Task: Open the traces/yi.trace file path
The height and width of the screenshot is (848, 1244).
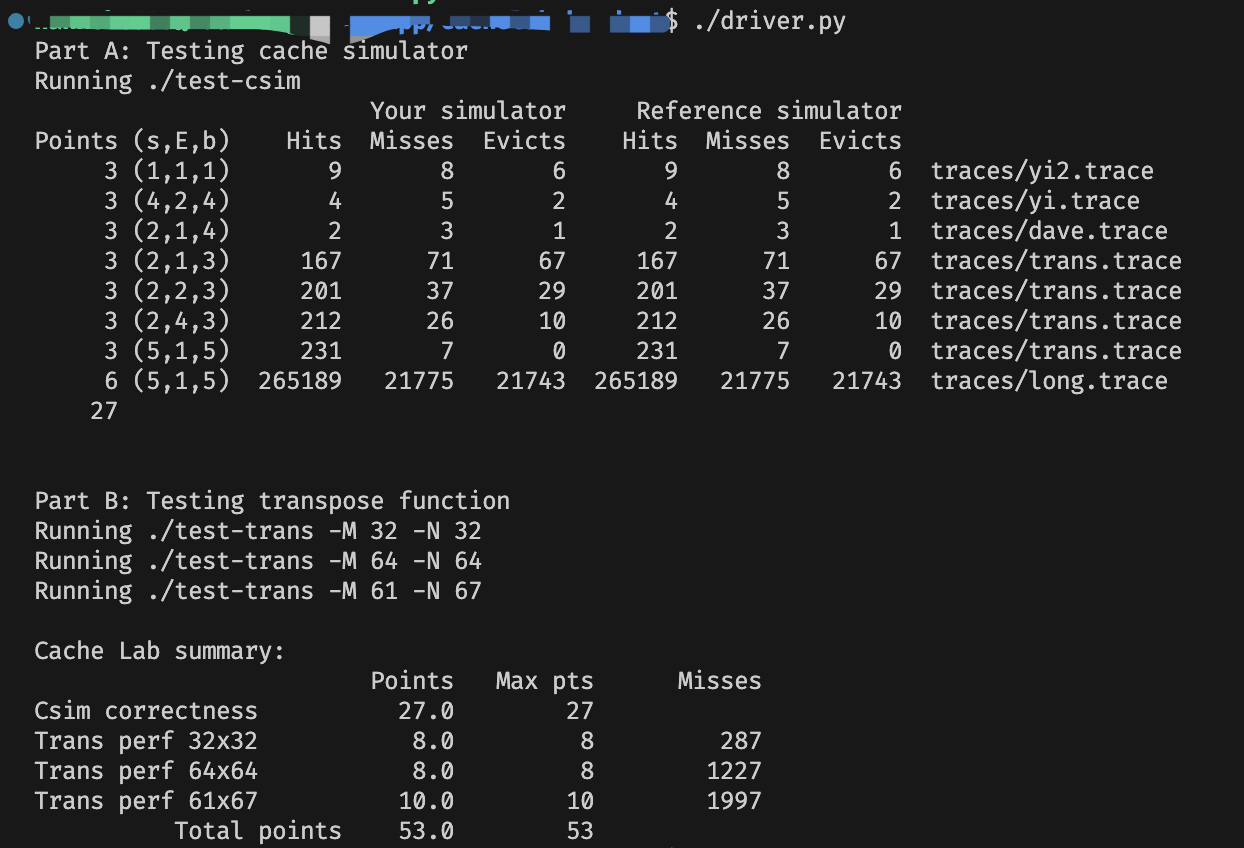Action: point(1034,201)
